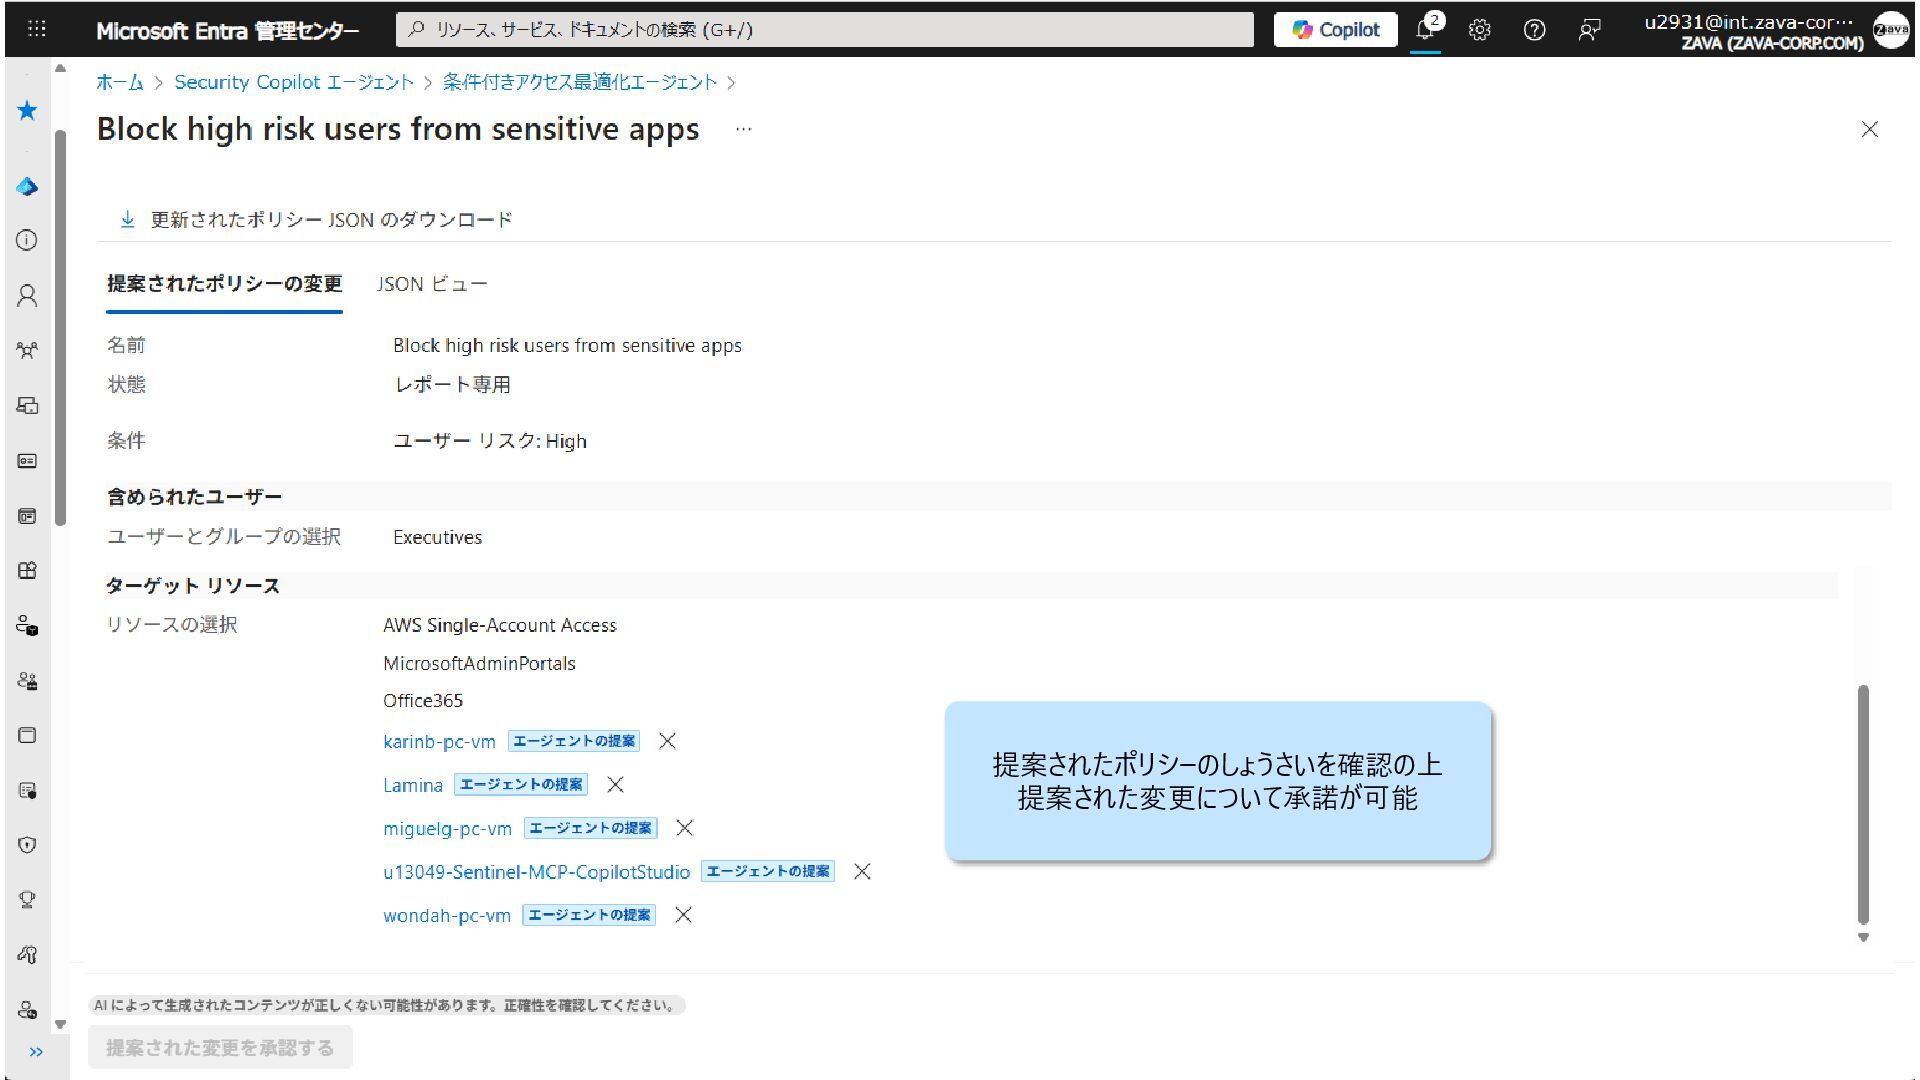Switch to the JSON ビュー tab
Image resolution: width=1920 pixels, height=1080 pixels.
(x=432, y=284)
